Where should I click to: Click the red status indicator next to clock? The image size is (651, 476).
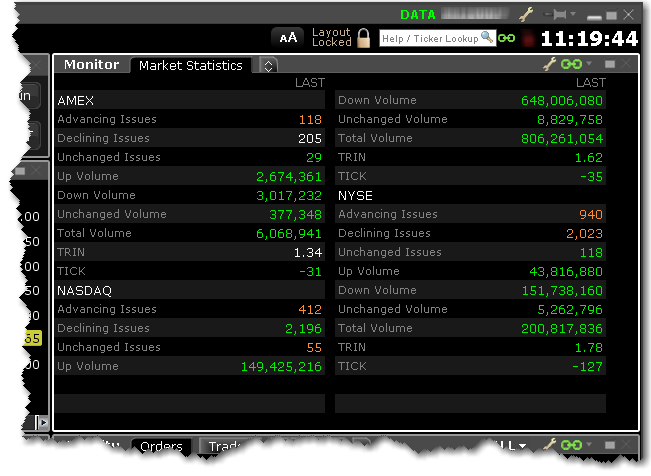point(528,39)
